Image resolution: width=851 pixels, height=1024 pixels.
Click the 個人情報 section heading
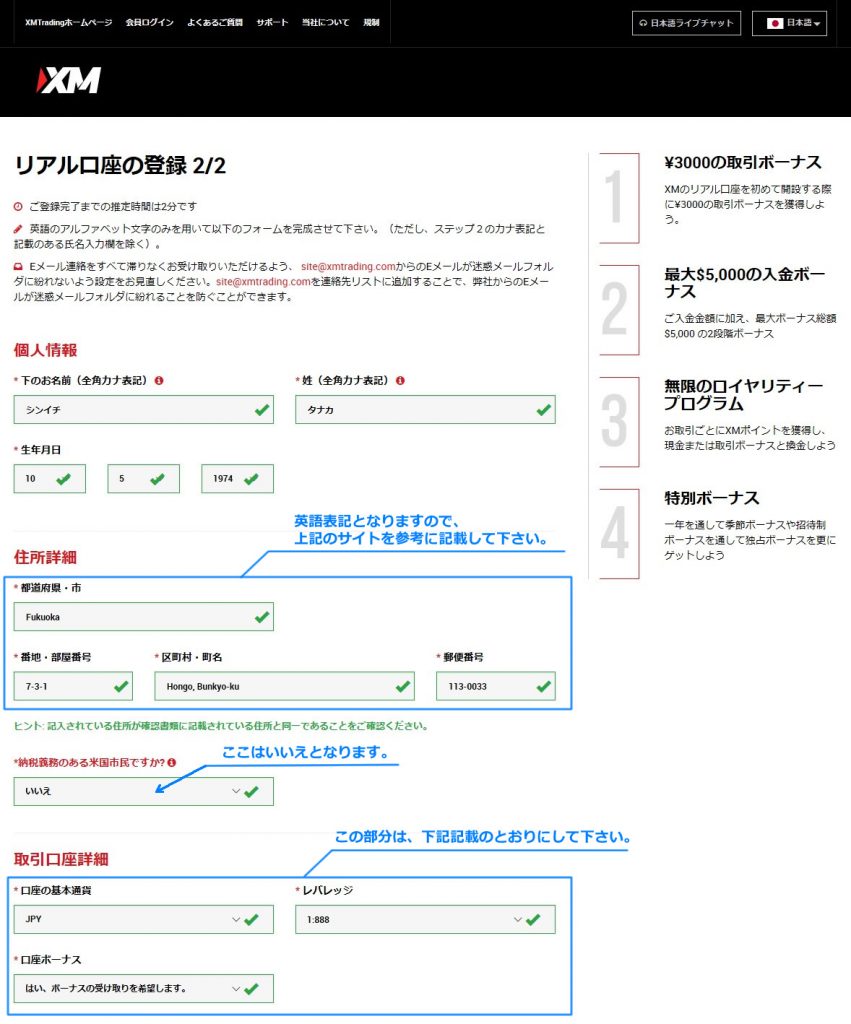point(46,350)
